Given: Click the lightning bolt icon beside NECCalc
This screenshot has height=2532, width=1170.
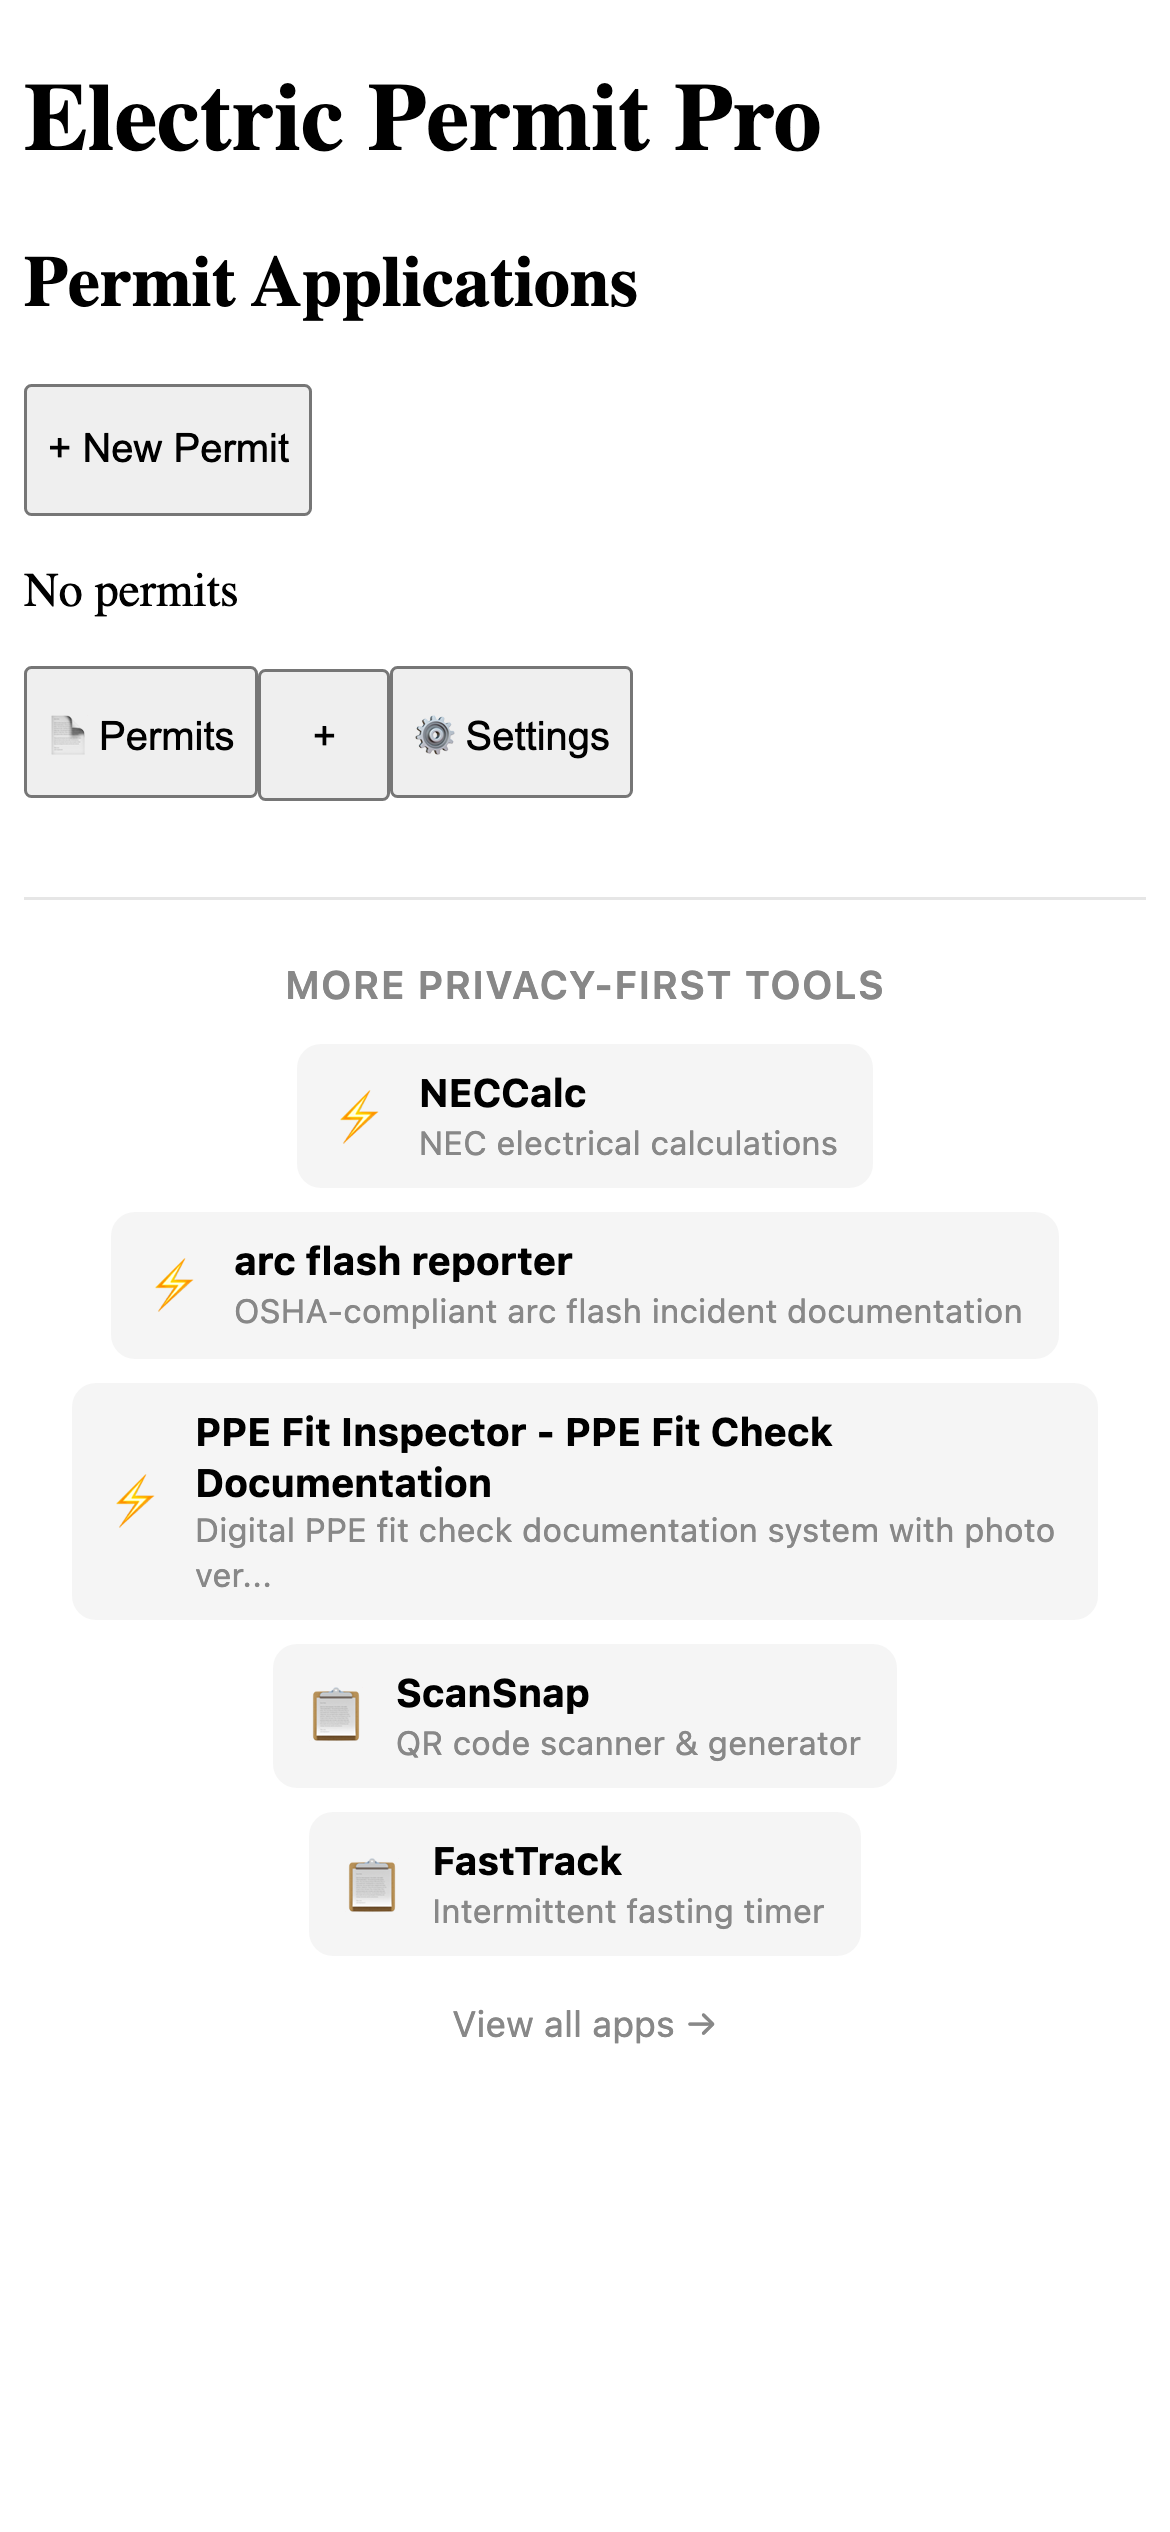Looking at the screenshot, I should [360, 1115].
